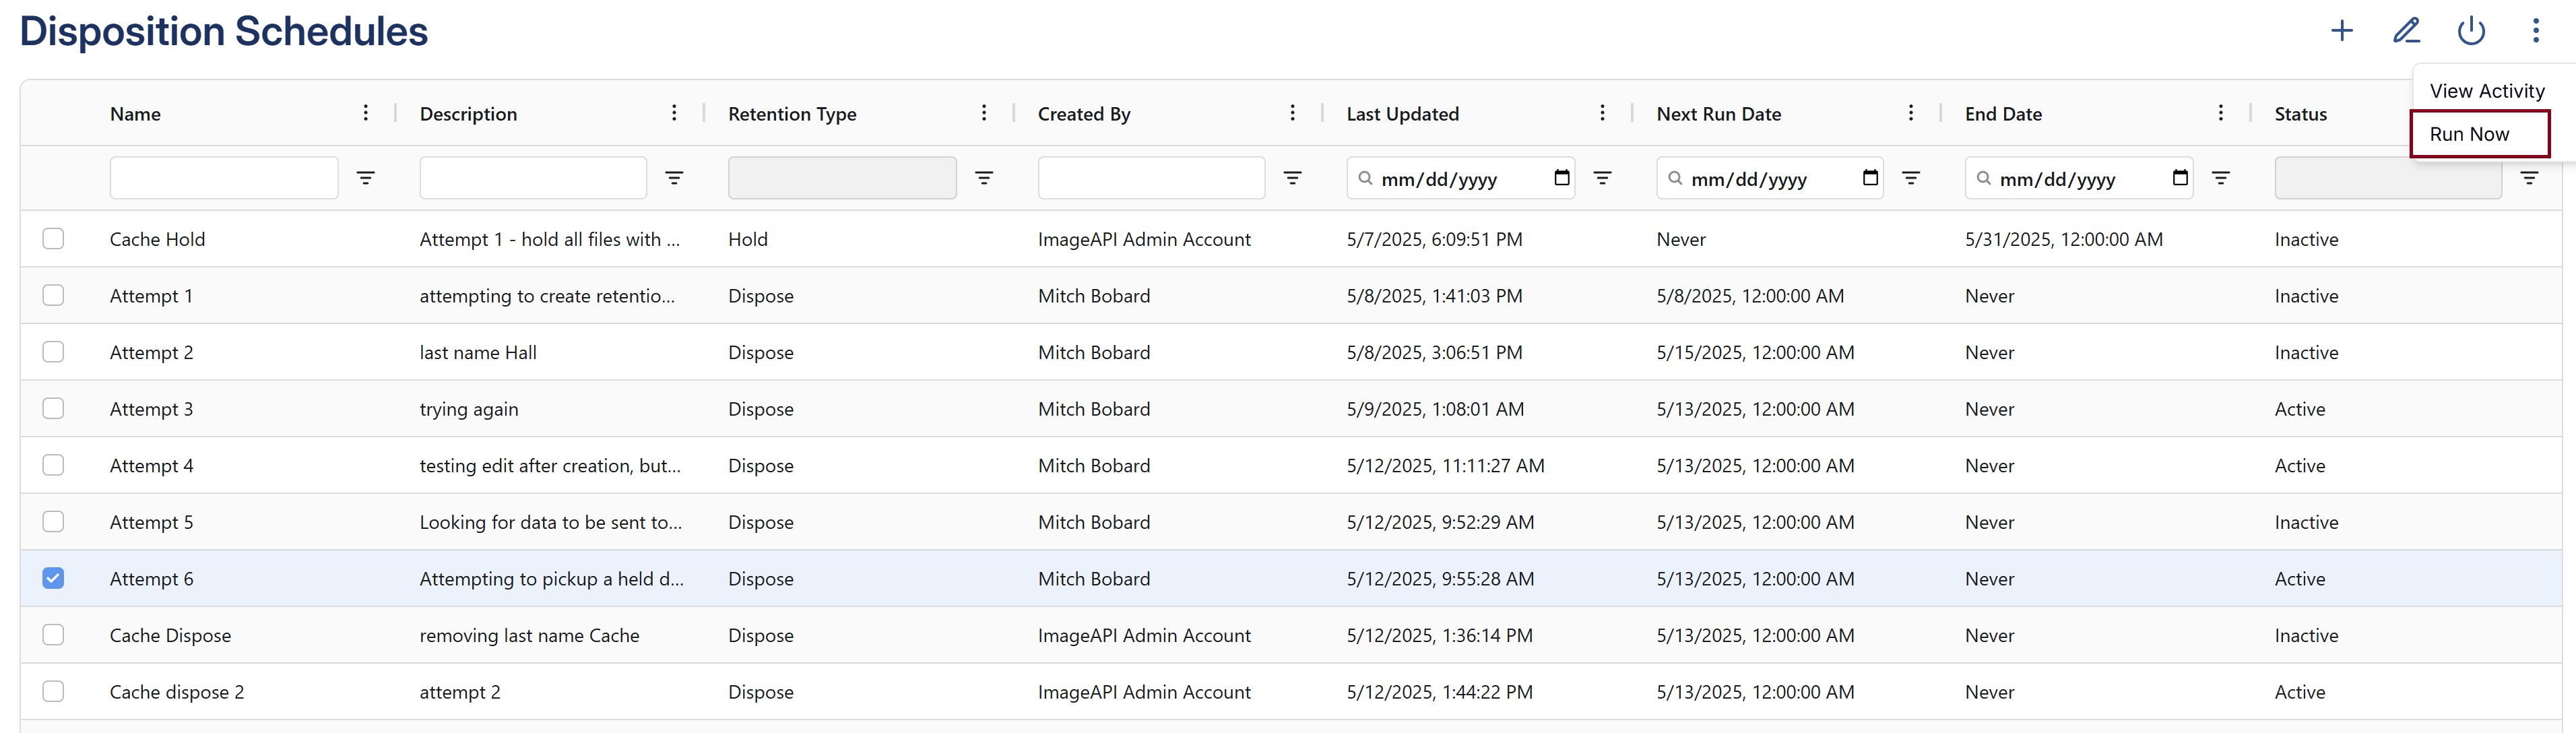This screenshot has height=733, width=2576.
Task: Open the Last Updated column options menu
Action: point(1602,113)
